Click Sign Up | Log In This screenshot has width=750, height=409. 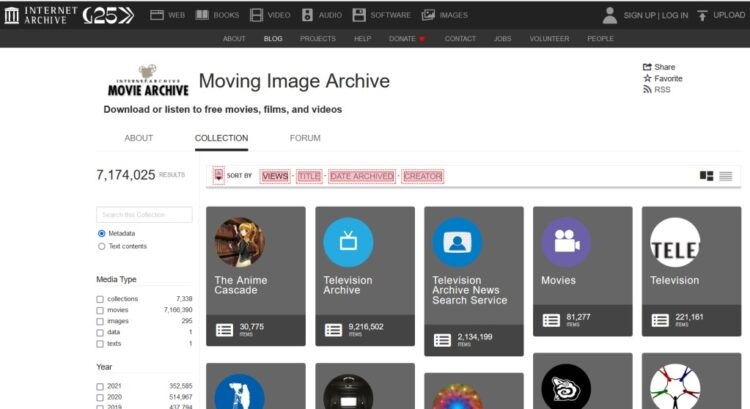[656, 15]
